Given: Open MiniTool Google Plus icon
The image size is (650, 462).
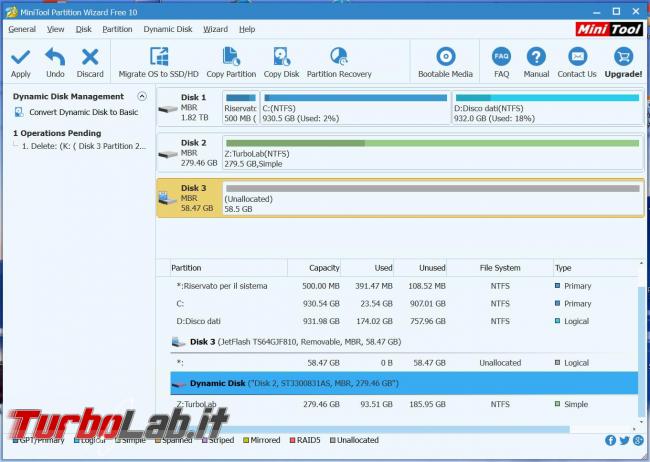Looking at the screenshot, I should 638,440.
